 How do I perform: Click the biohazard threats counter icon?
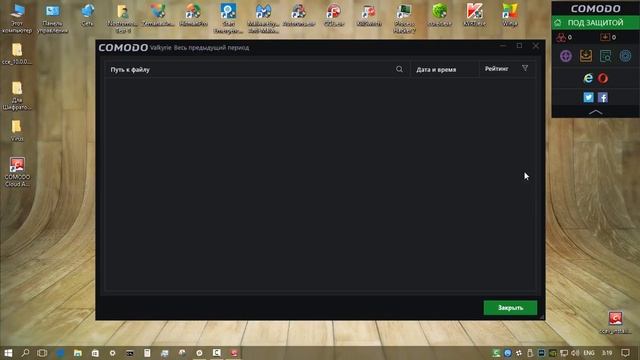click(562, 38)
